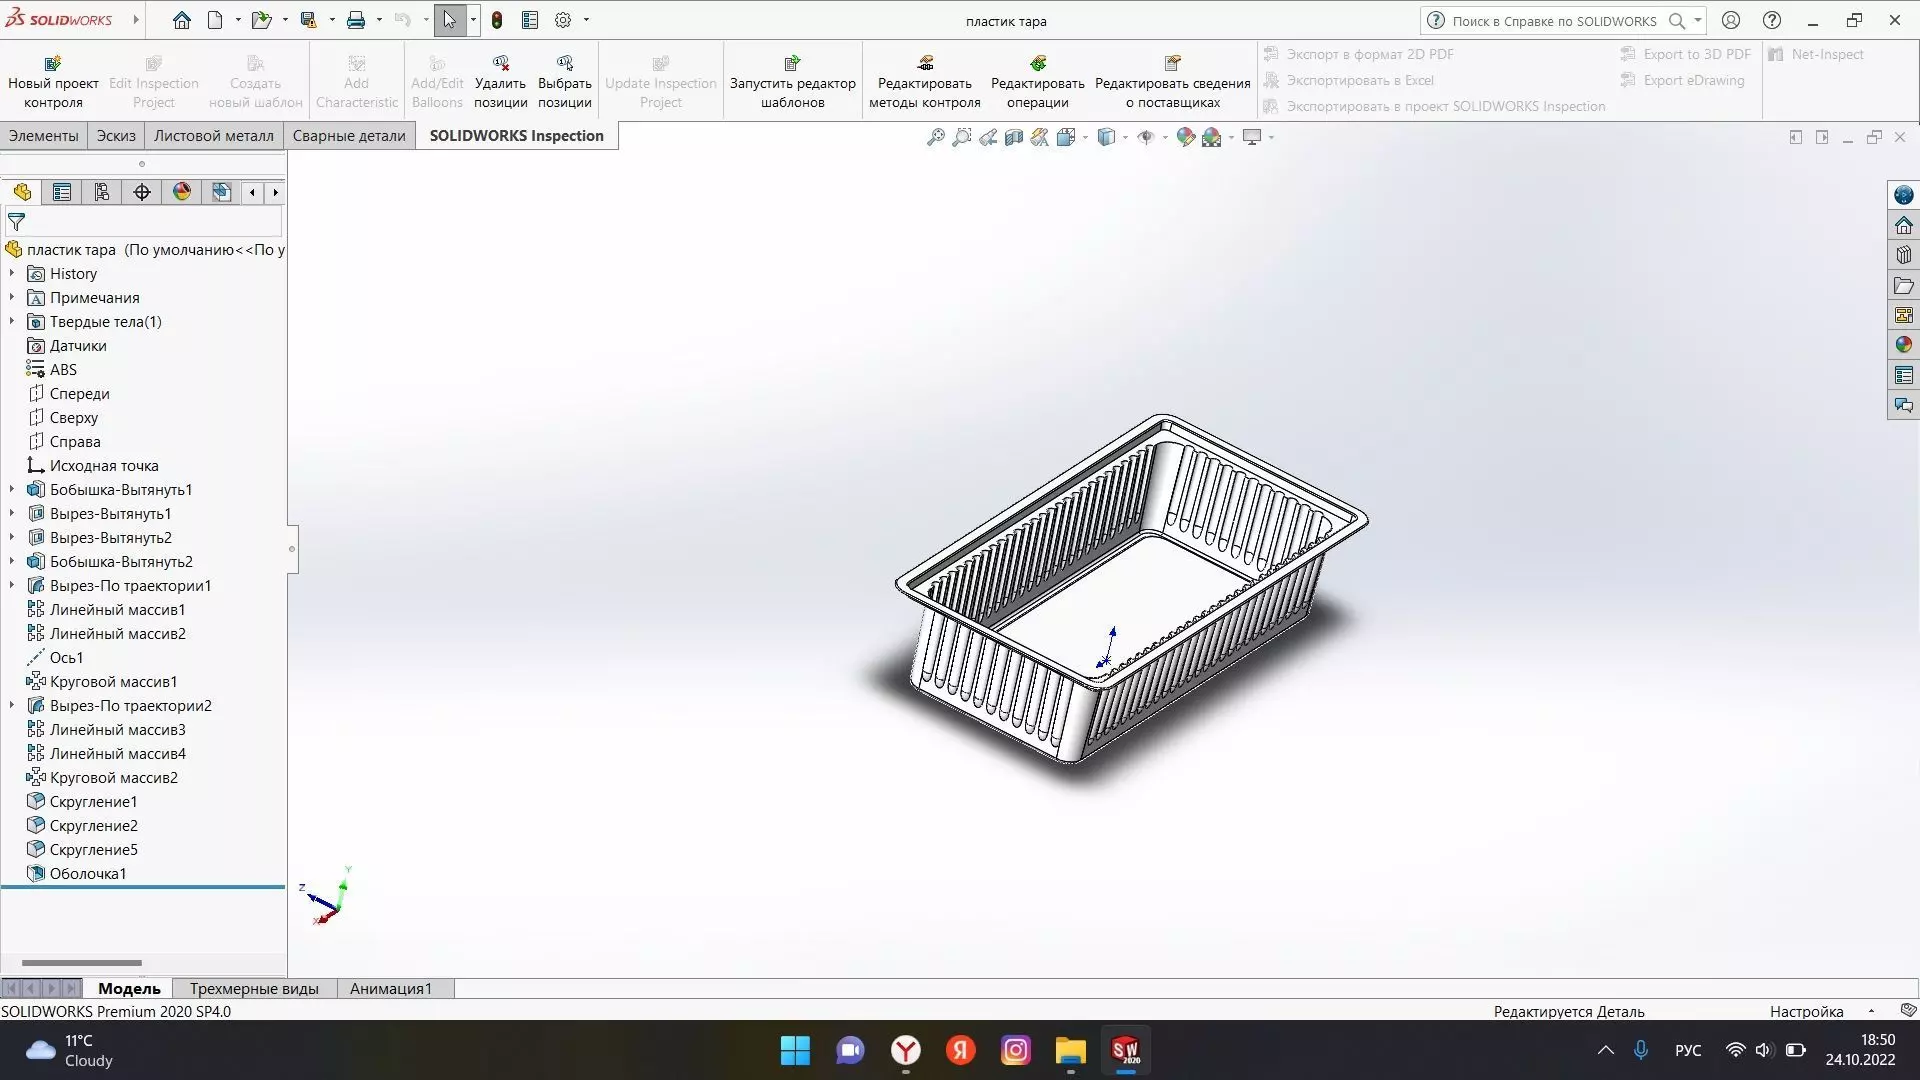Switch to DisplayManager tab icon
This screenshot has width=1920, height=1080.
point(182,192)
